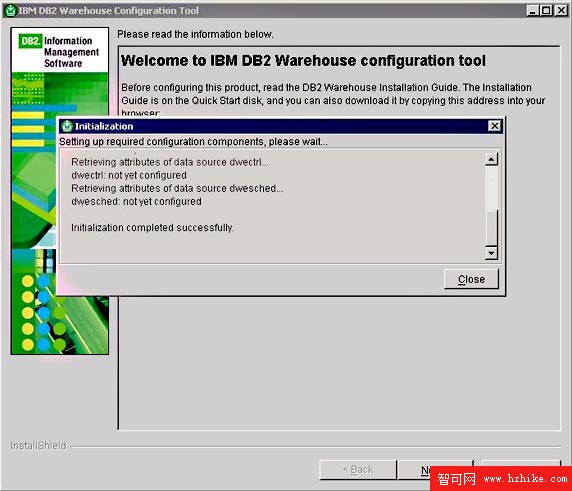
Task: Click 'dwesched: not yet configured' log line
Action: click(x=136, y=201)
